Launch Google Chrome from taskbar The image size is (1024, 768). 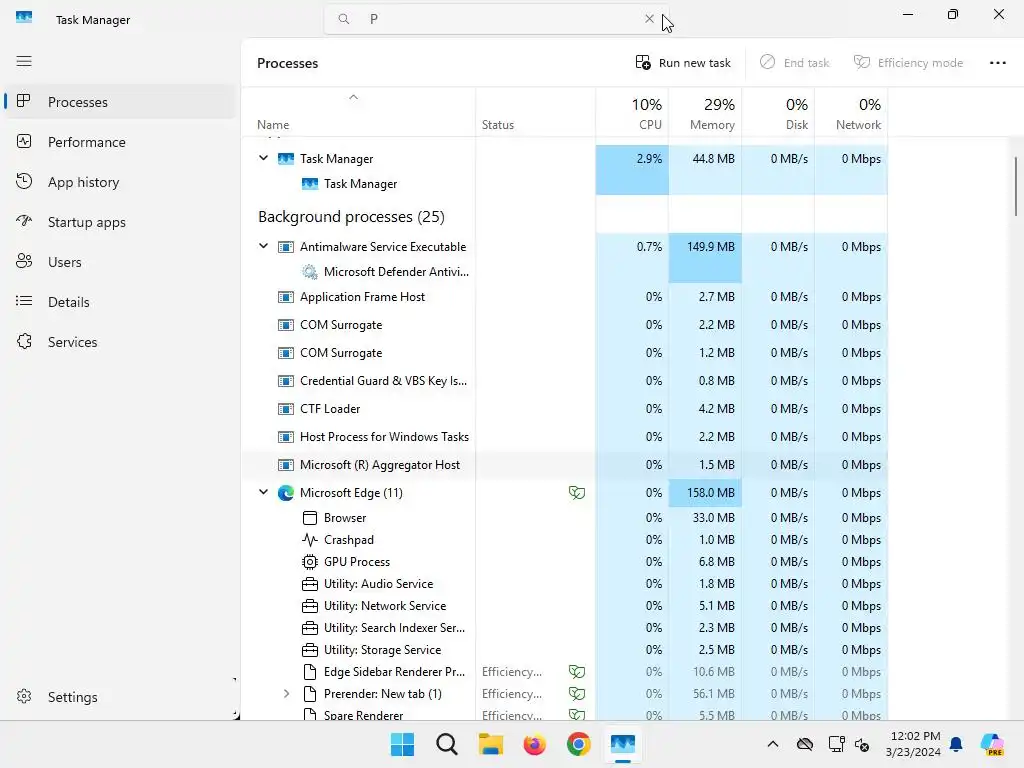[578, 744]
